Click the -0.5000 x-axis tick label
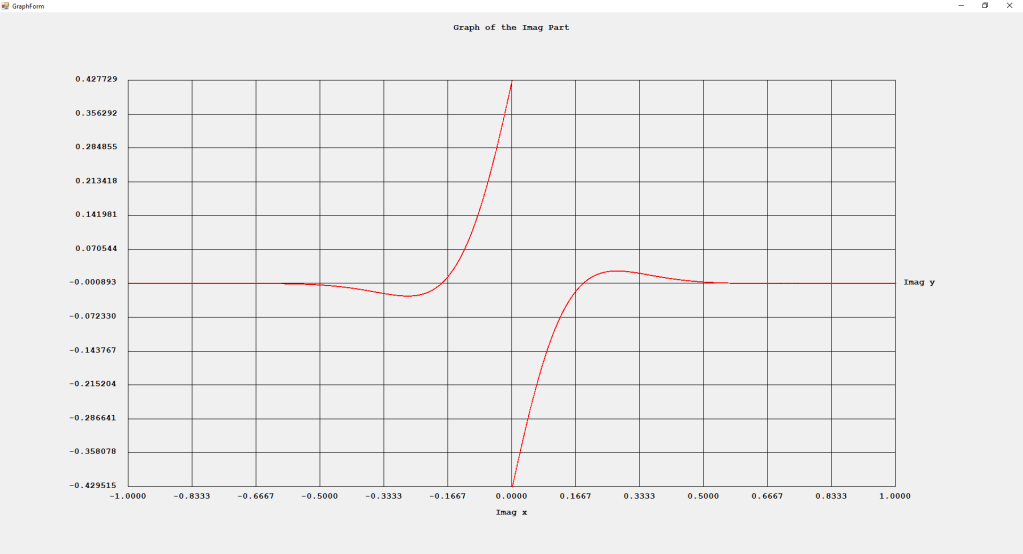Image resolution: width=1023 pixels, height=554 pixels. [319, 495]
